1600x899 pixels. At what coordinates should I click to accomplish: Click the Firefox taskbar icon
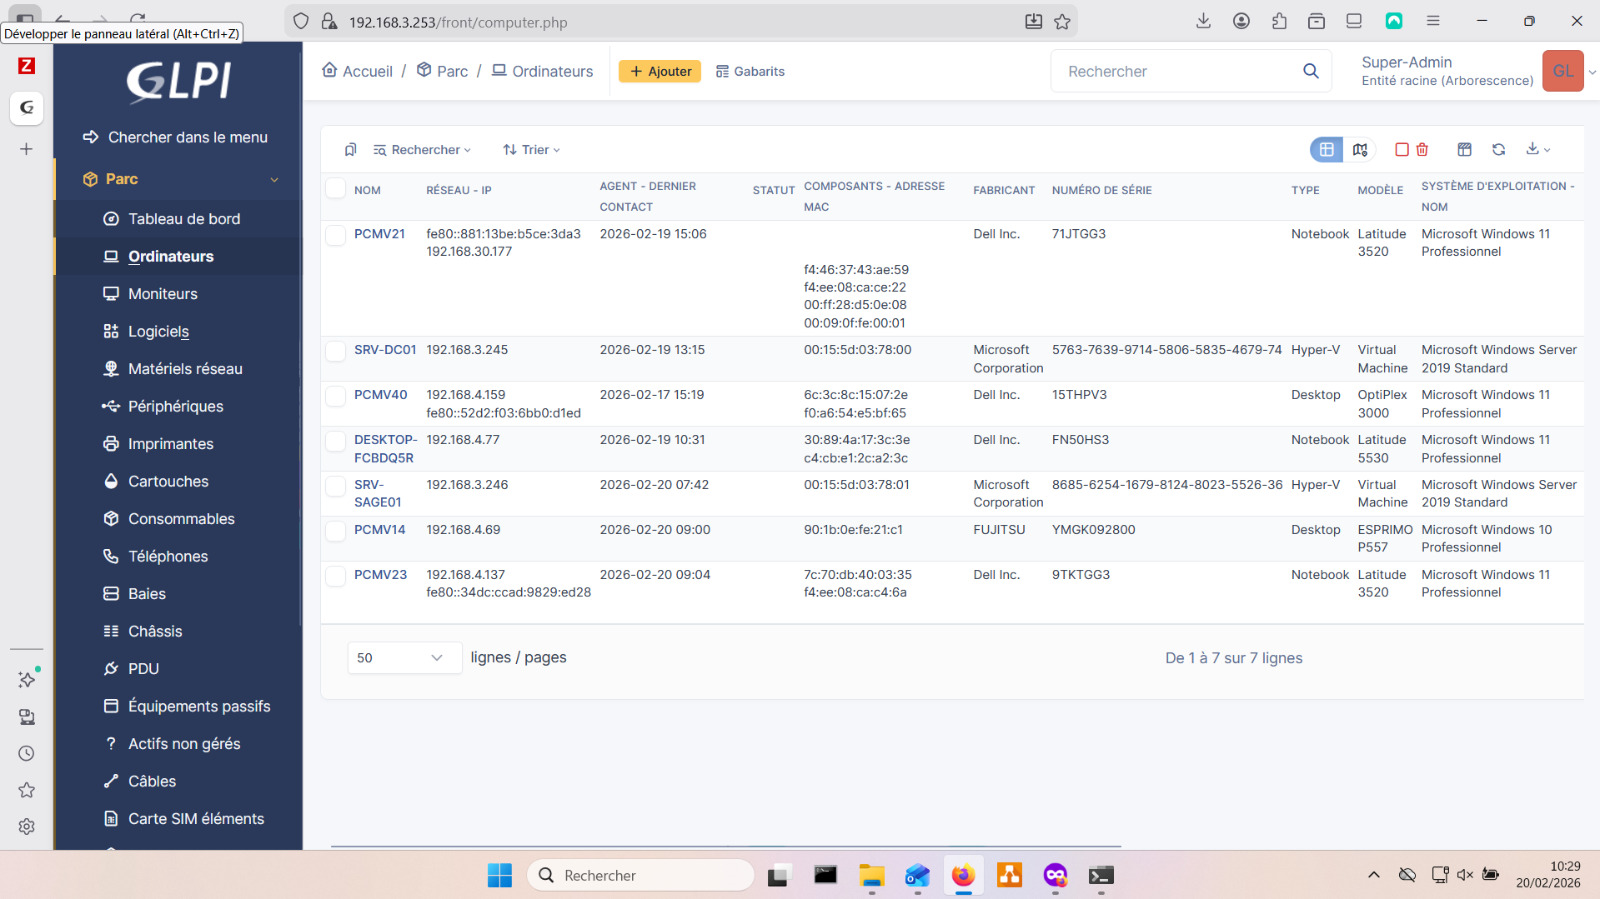[963, 875]
